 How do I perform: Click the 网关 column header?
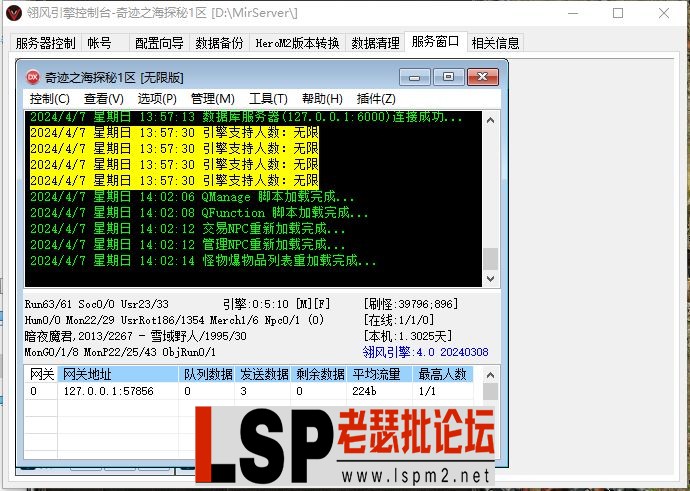coord(41,374)
